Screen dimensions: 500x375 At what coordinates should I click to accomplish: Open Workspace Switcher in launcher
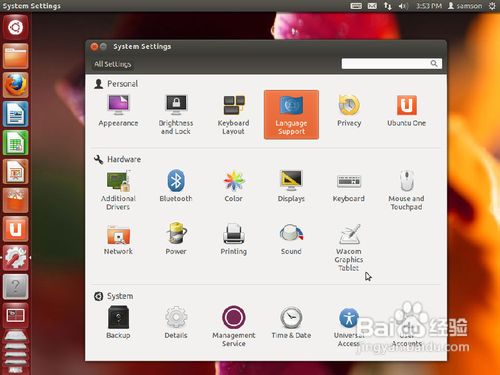coord(15,315)
